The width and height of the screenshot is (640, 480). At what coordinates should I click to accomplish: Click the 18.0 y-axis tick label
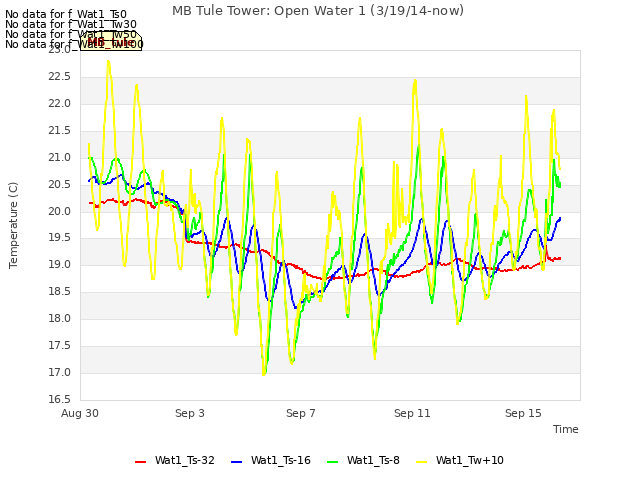[60, 319]
